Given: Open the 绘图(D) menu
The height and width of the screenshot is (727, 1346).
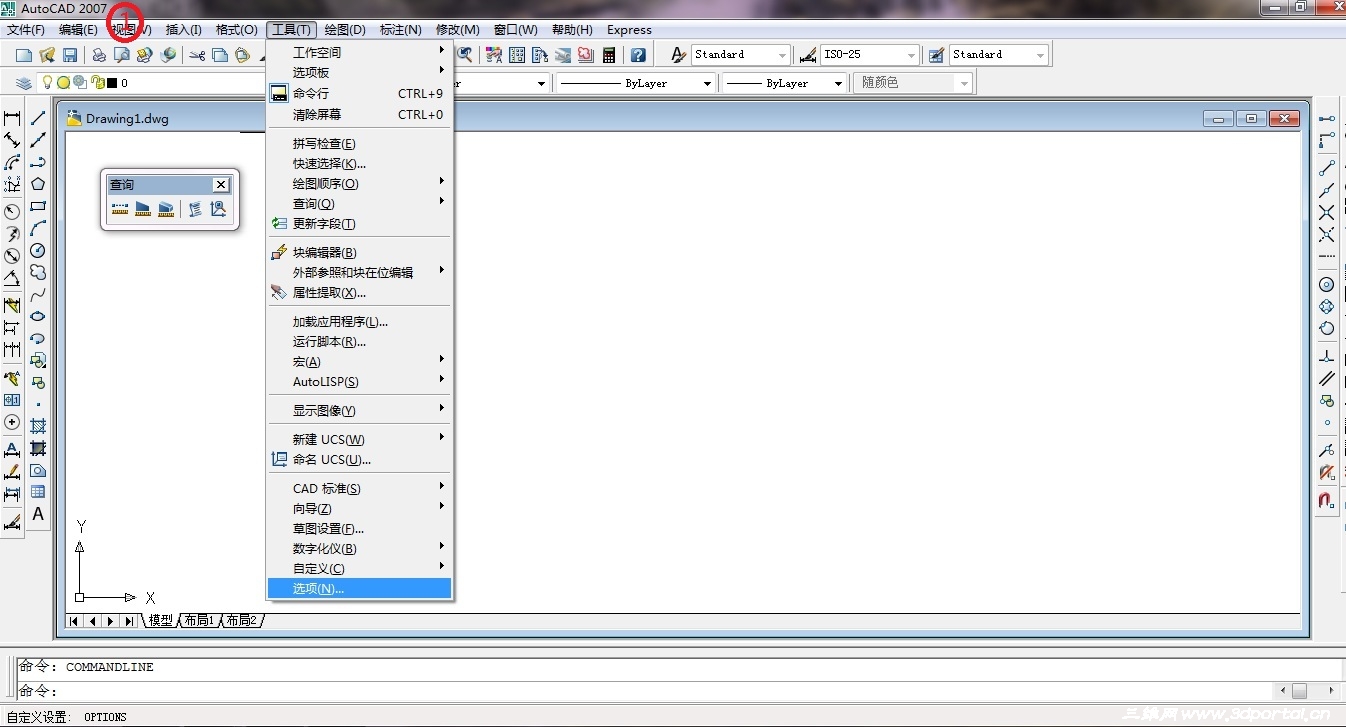Looking at the screenshot, I should [345, 30].
